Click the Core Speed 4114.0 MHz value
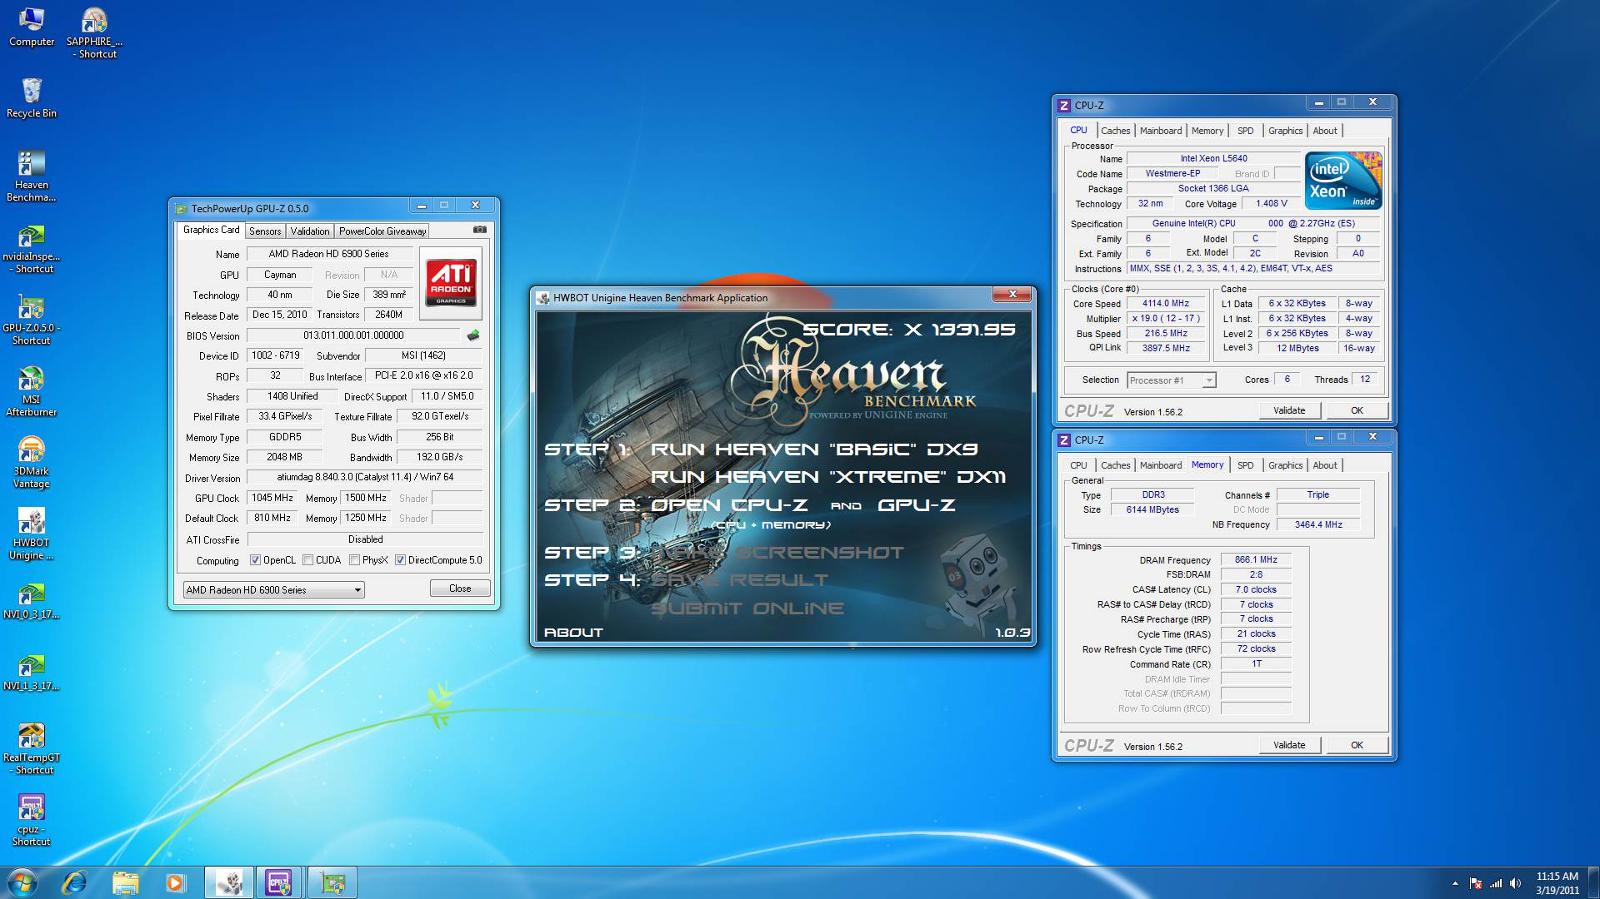 (1166, 304)
